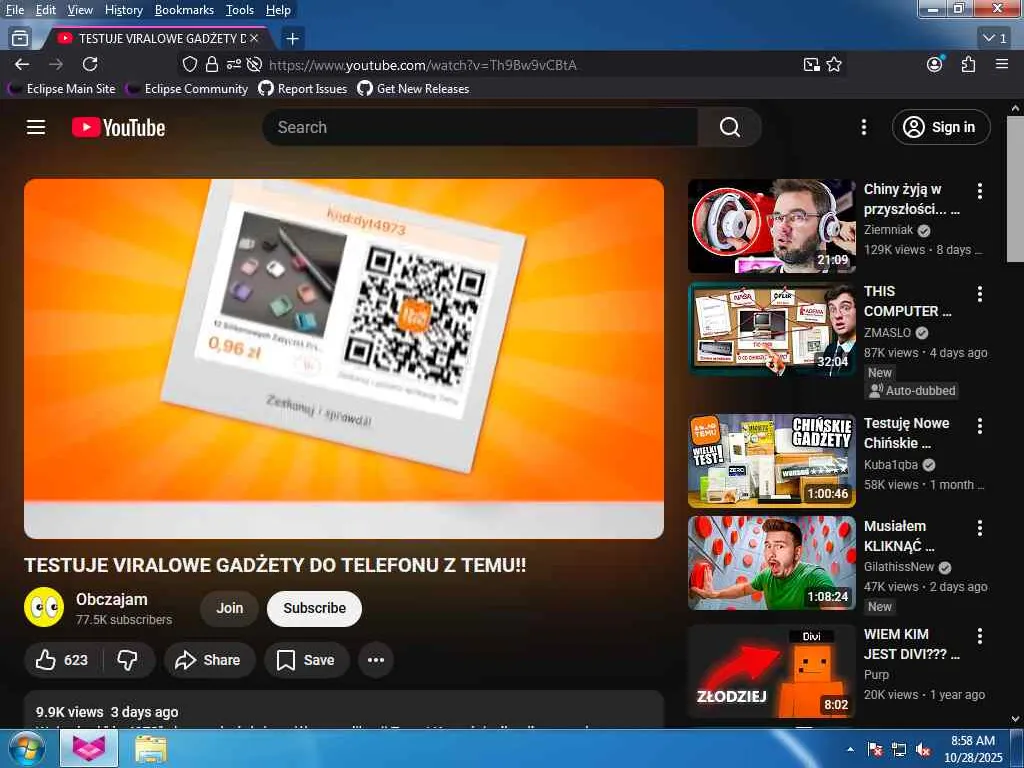This screenshot has width=1024, height=768.
Task: Click the shield tracking protection icon
Action: point(189,64)
